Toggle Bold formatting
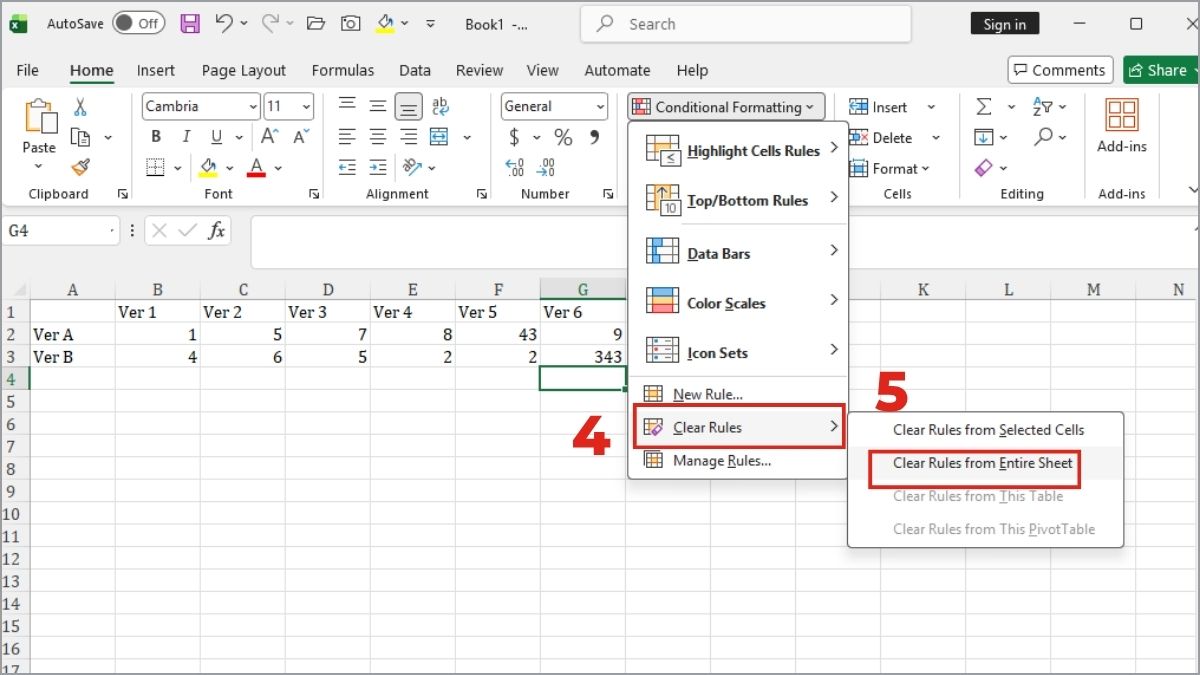This screenshot has height=675, width=1200. [x=155, y=137]
